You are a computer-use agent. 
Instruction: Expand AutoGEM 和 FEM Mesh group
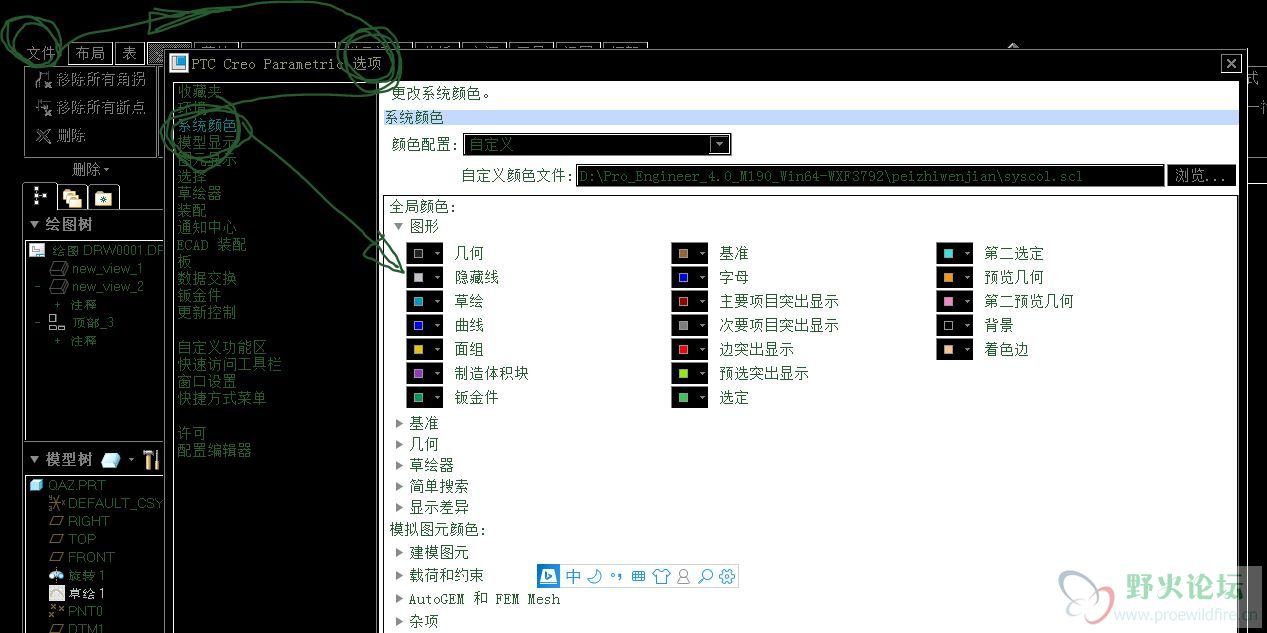click(x=399, y=599)
